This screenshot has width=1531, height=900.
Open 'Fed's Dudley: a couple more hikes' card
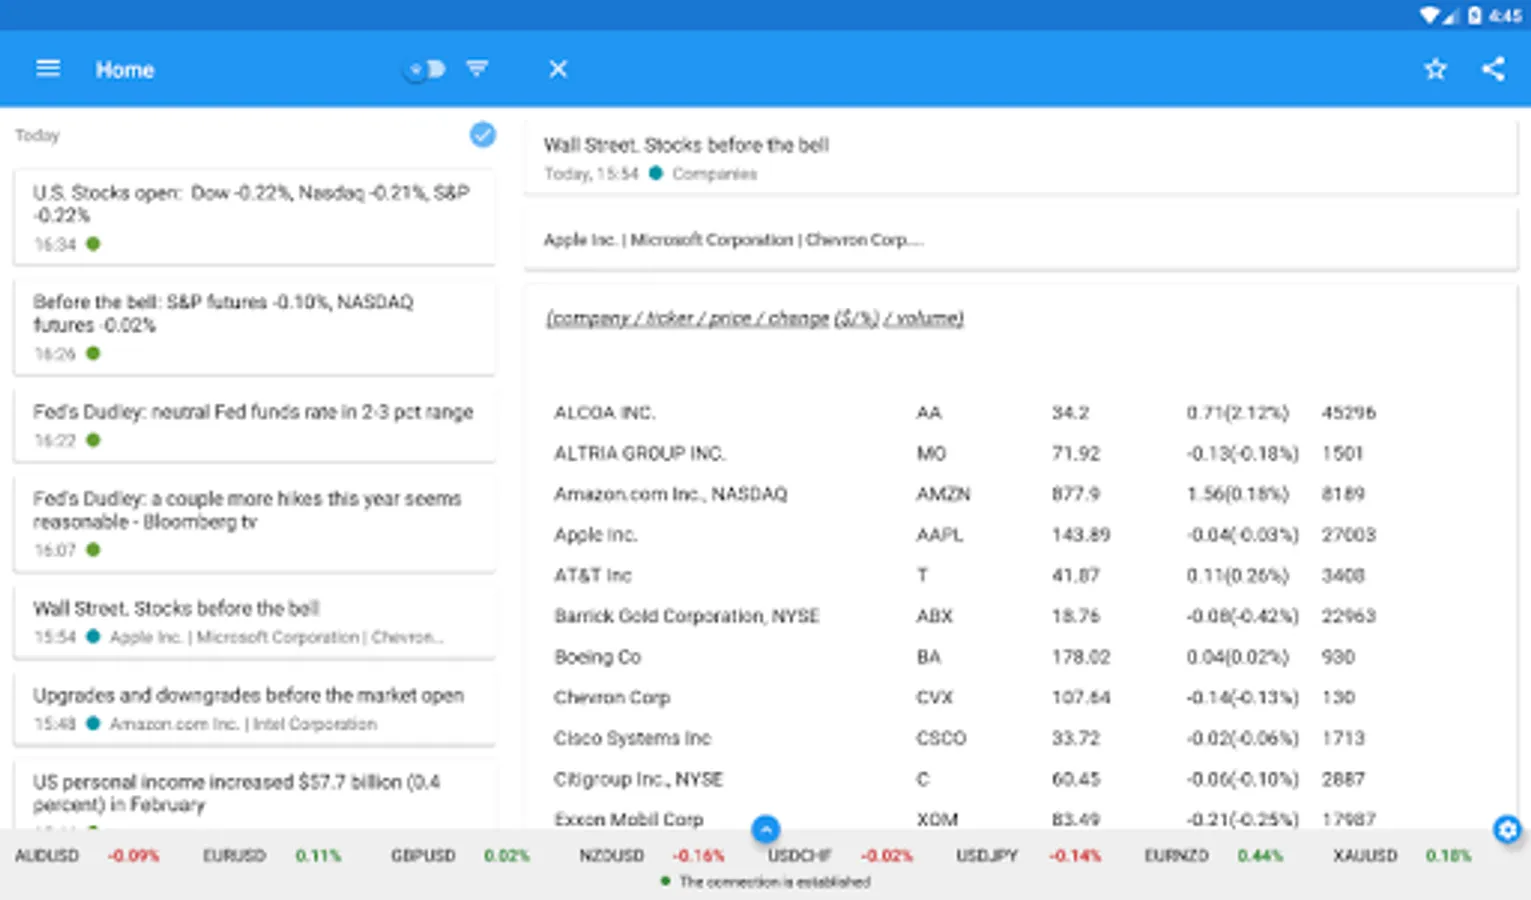tap(254, 523)
